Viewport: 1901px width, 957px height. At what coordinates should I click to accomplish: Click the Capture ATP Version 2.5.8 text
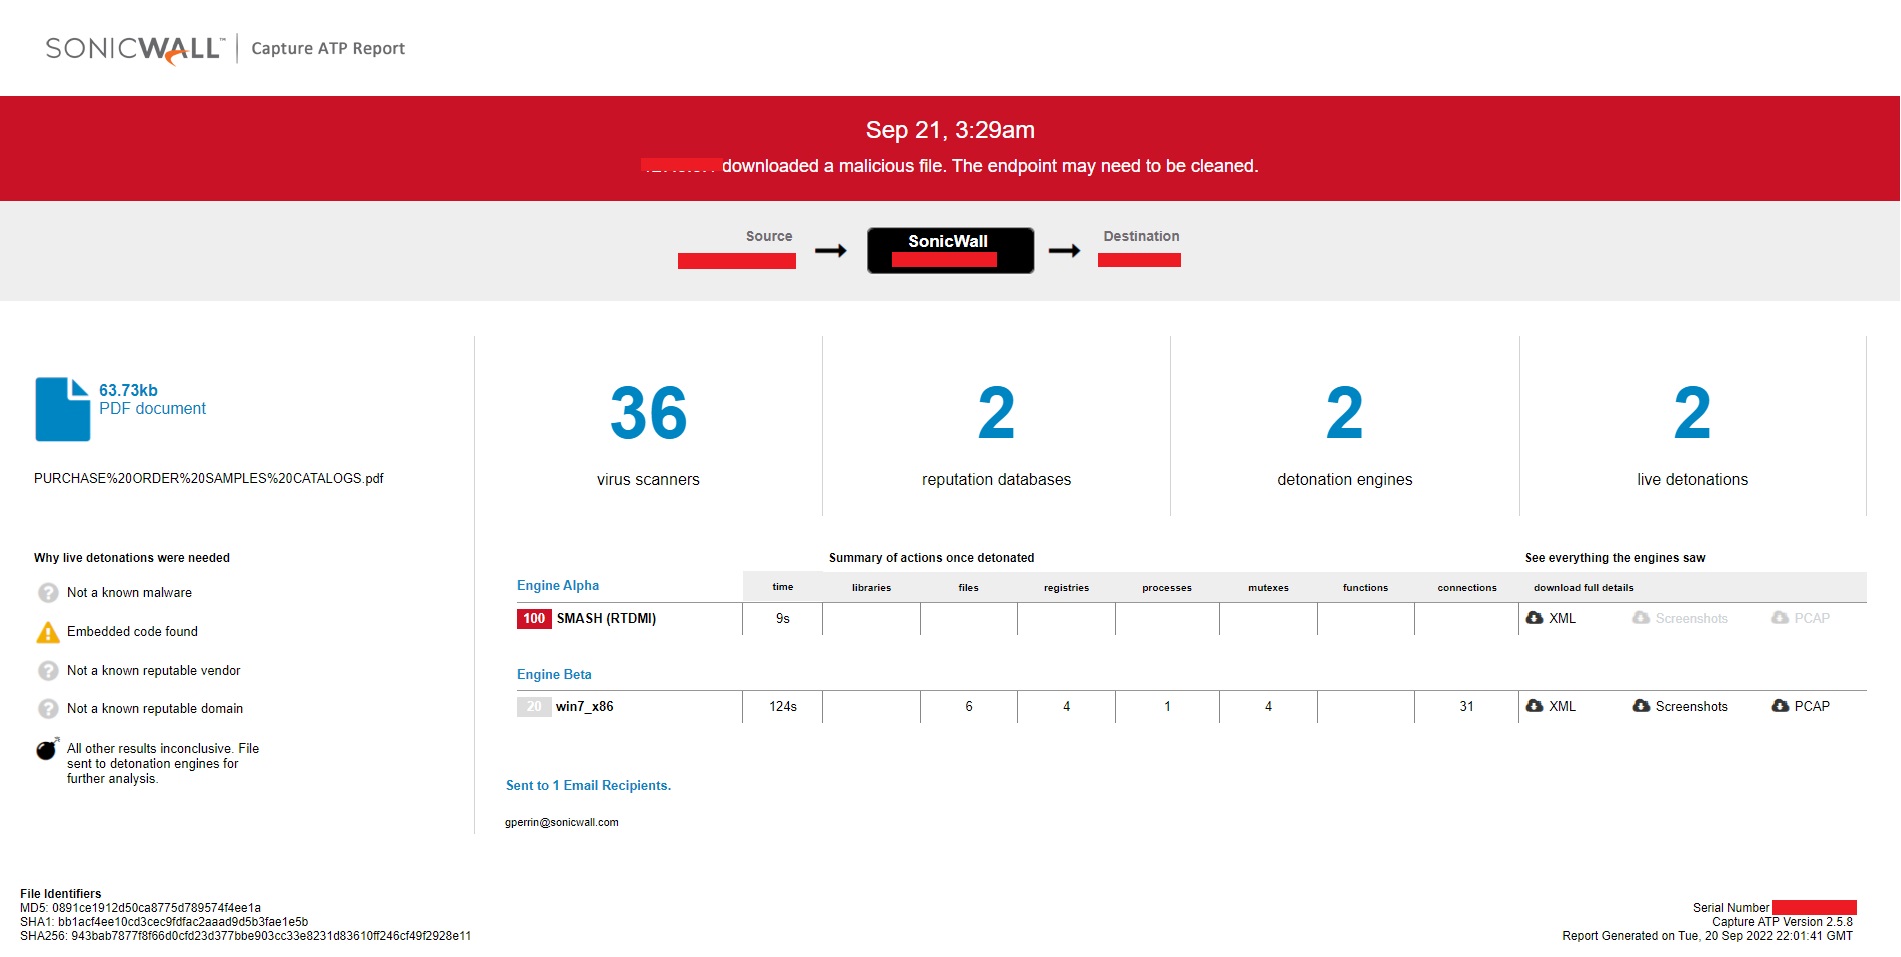click(1782, 923)
